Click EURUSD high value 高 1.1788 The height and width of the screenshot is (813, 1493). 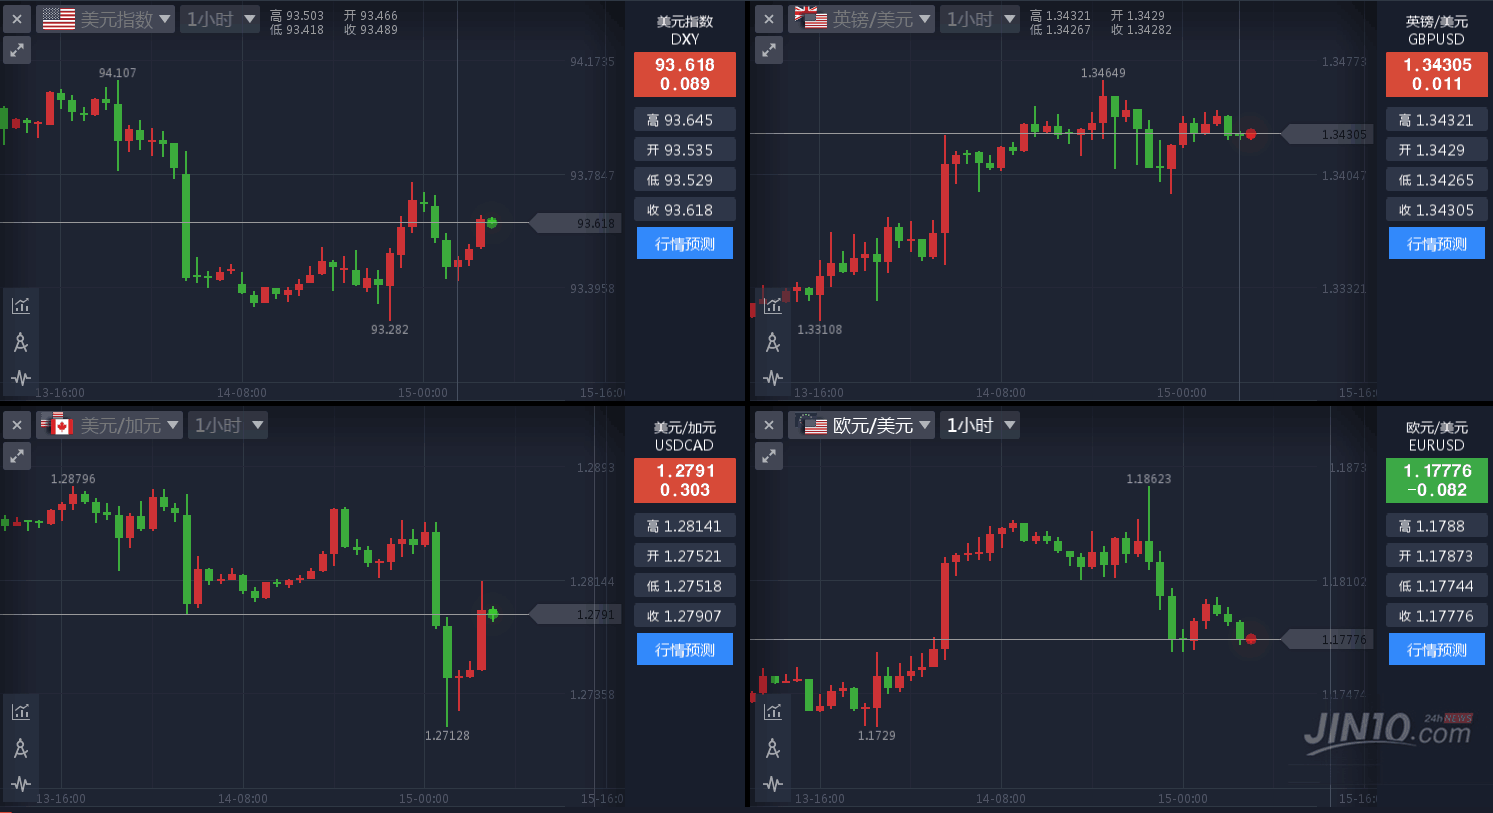click(x=1437, y=526)
